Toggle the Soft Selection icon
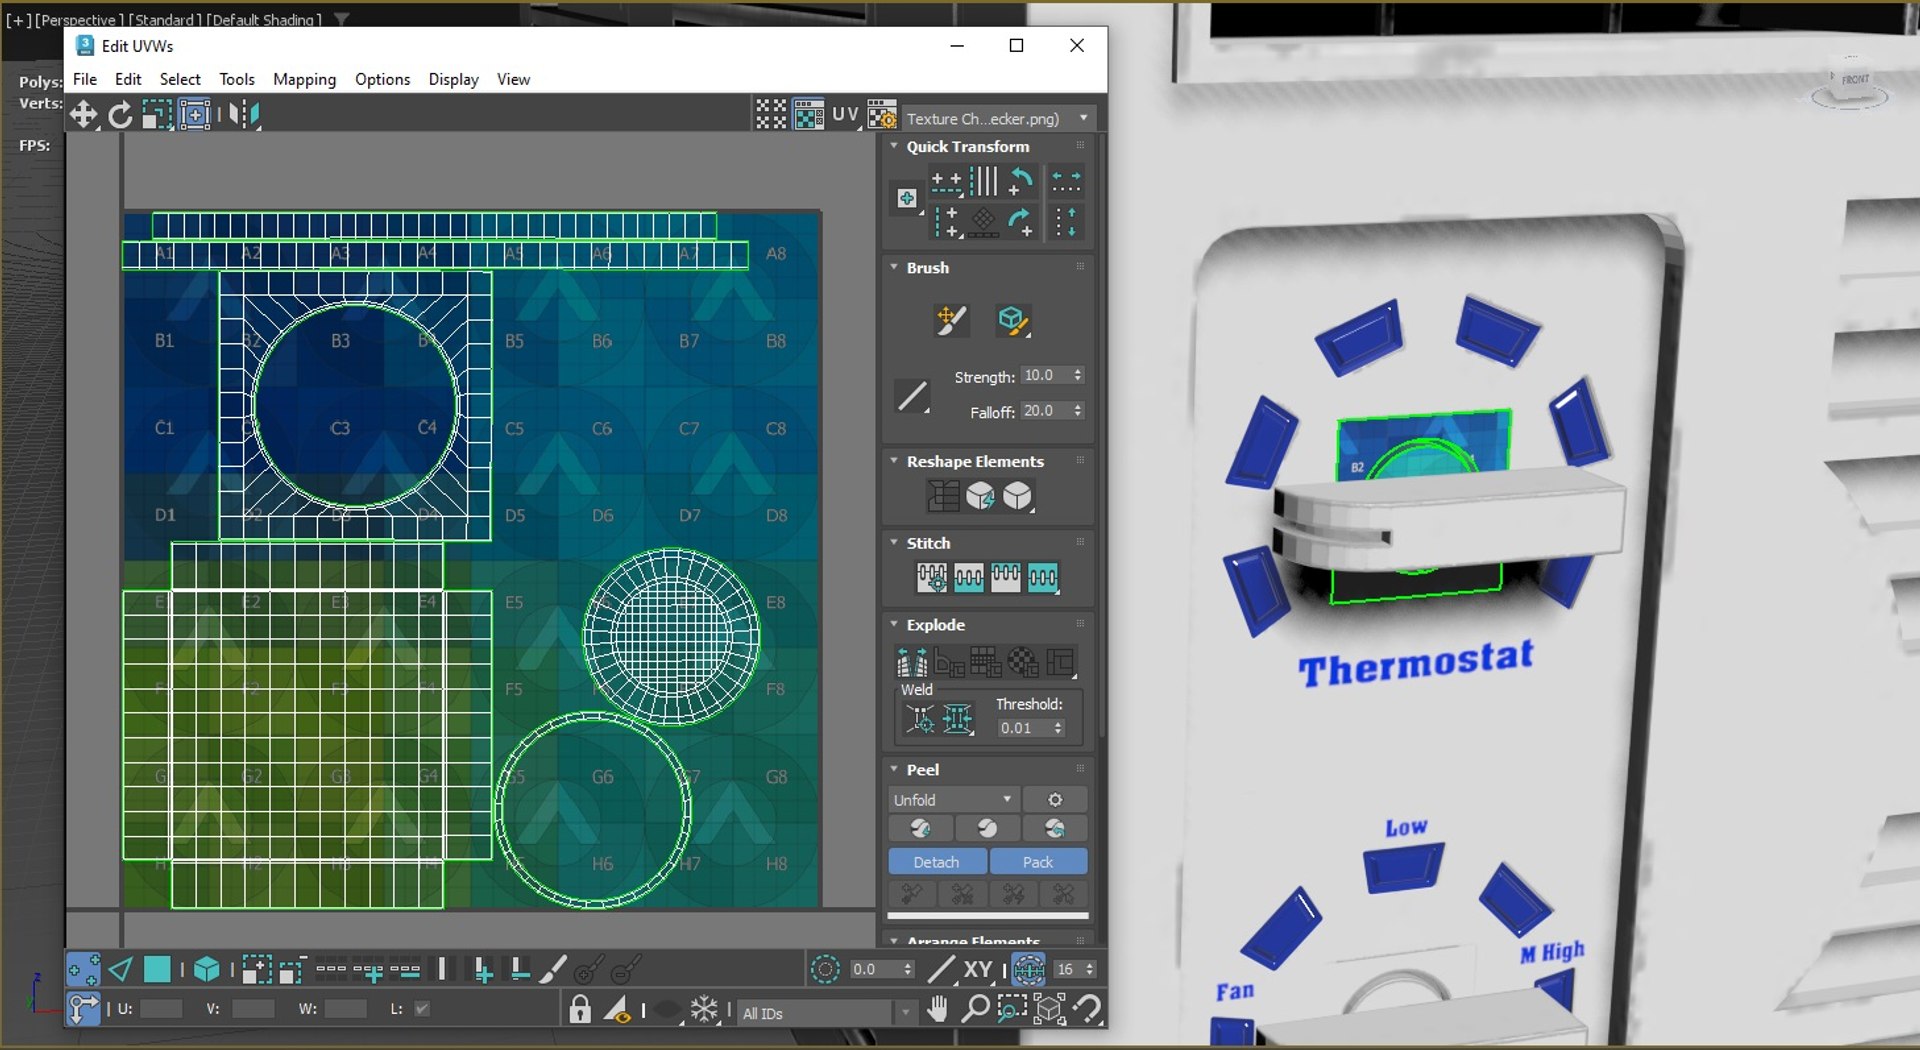The width and height of the screenshot is (1920, 1050). pyautogui.click(x=825, y=969)
